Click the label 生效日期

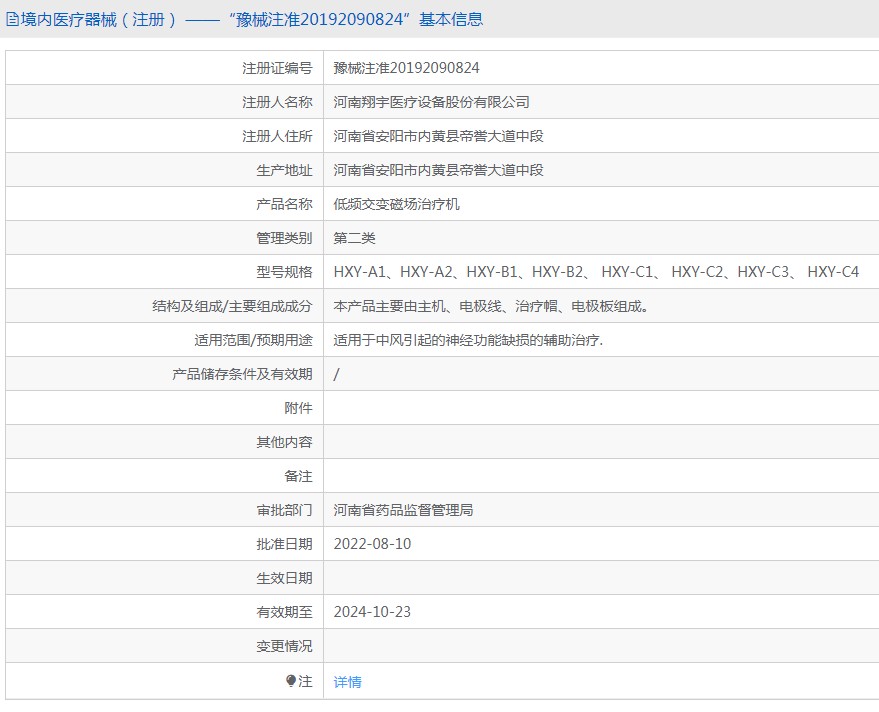[x=284, y=579]
